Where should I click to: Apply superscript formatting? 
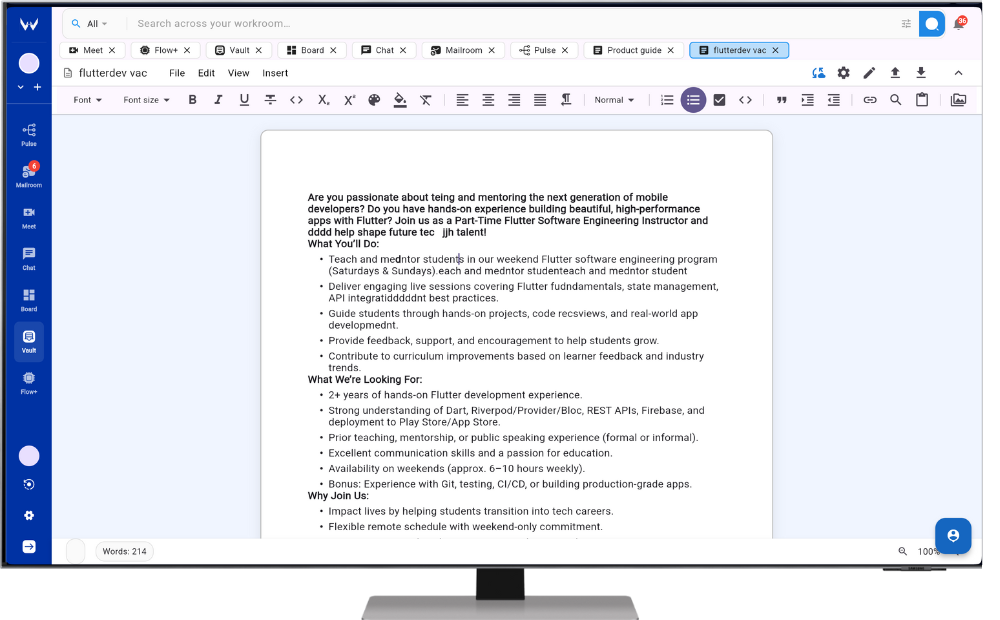pyautogui.click(x=349, y=100)
